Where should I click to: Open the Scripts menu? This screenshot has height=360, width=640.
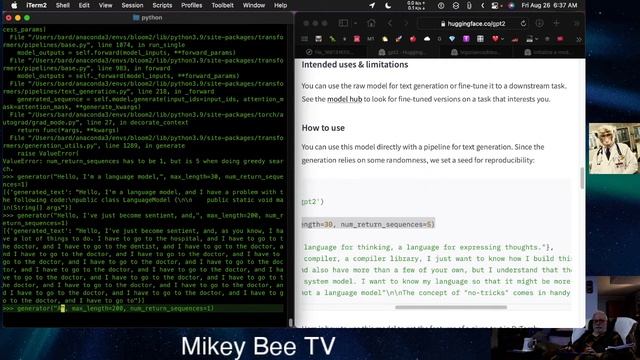tap(162, 5)
